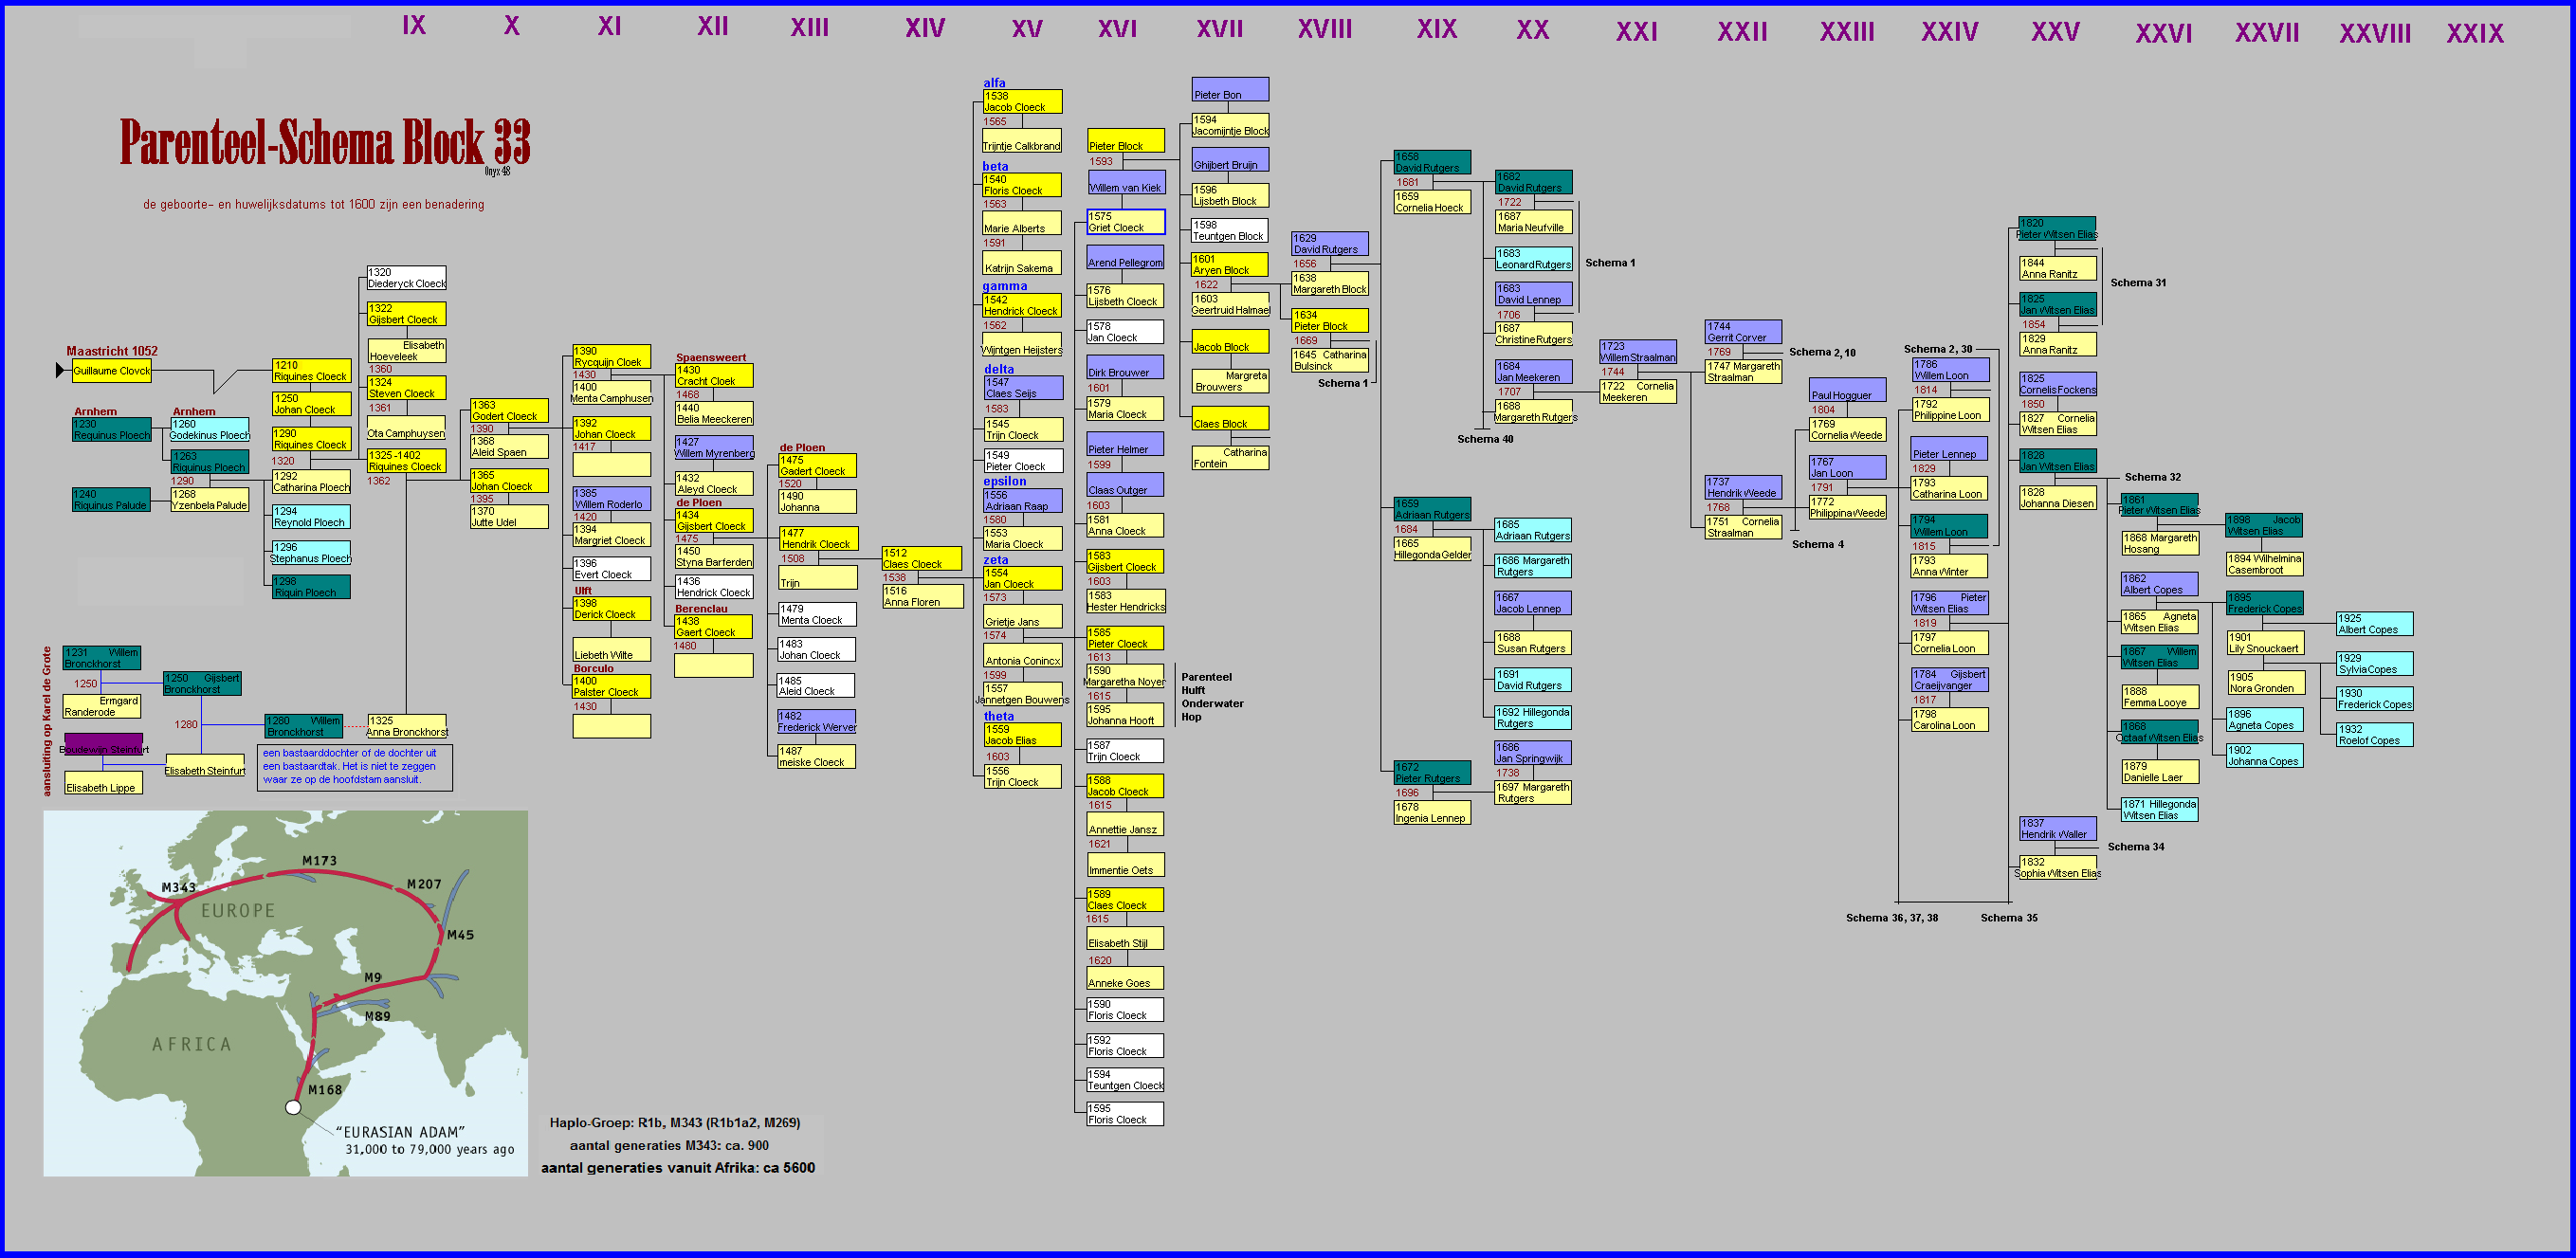The width and height of the screenshot is (2576, 1258).
Task: Click the purple Boudewijn Steinfurt box
Action: [104, 746]
